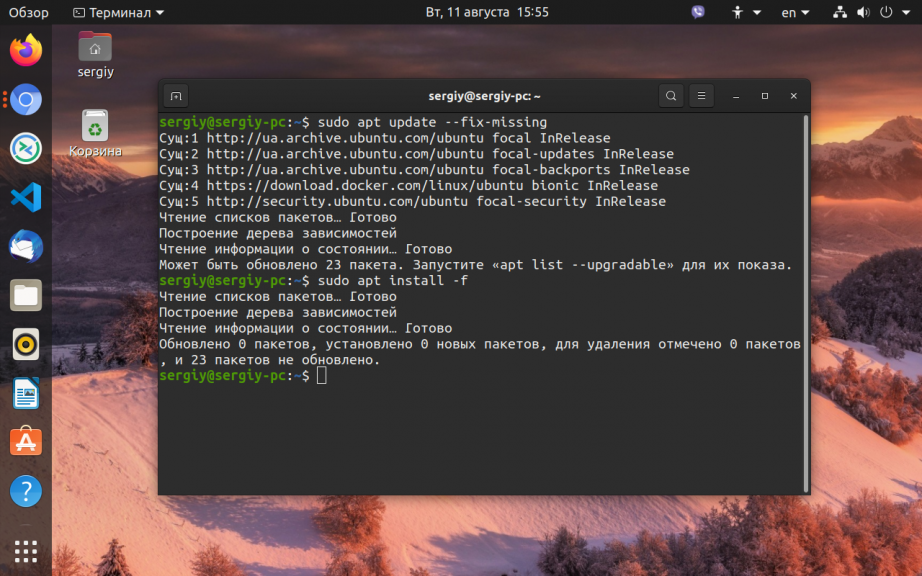Open a new tab in the terminal

176,96
